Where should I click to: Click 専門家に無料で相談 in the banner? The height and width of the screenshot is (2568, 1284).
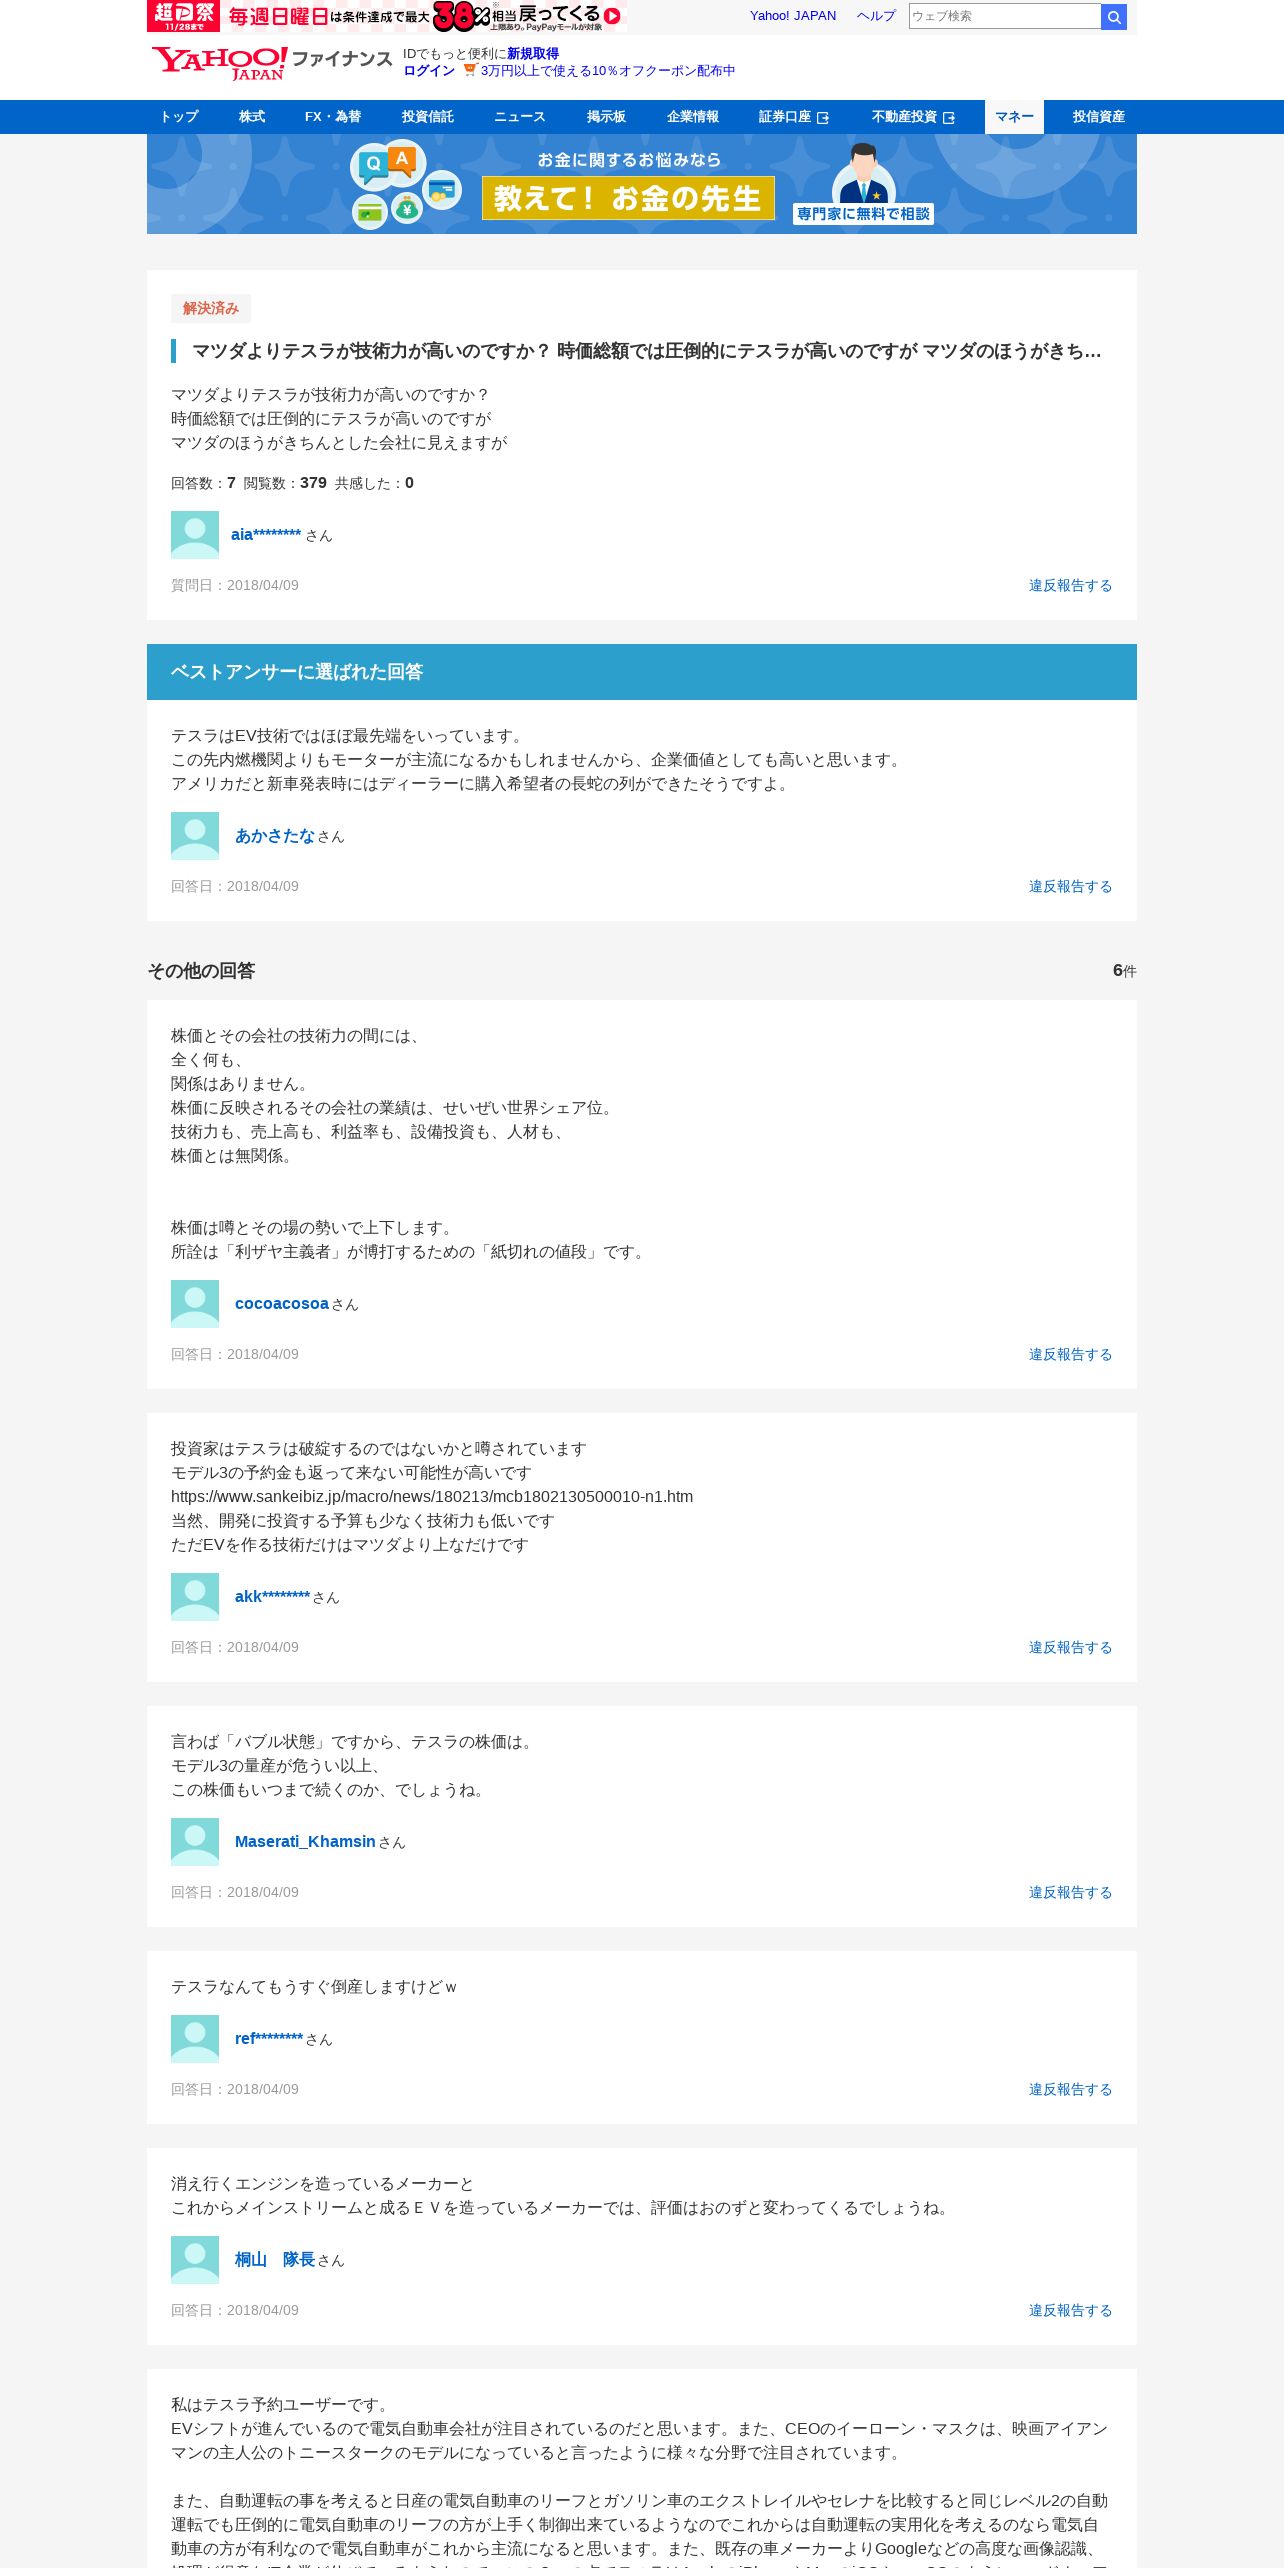pyautogui.click(x=863, y=214)
